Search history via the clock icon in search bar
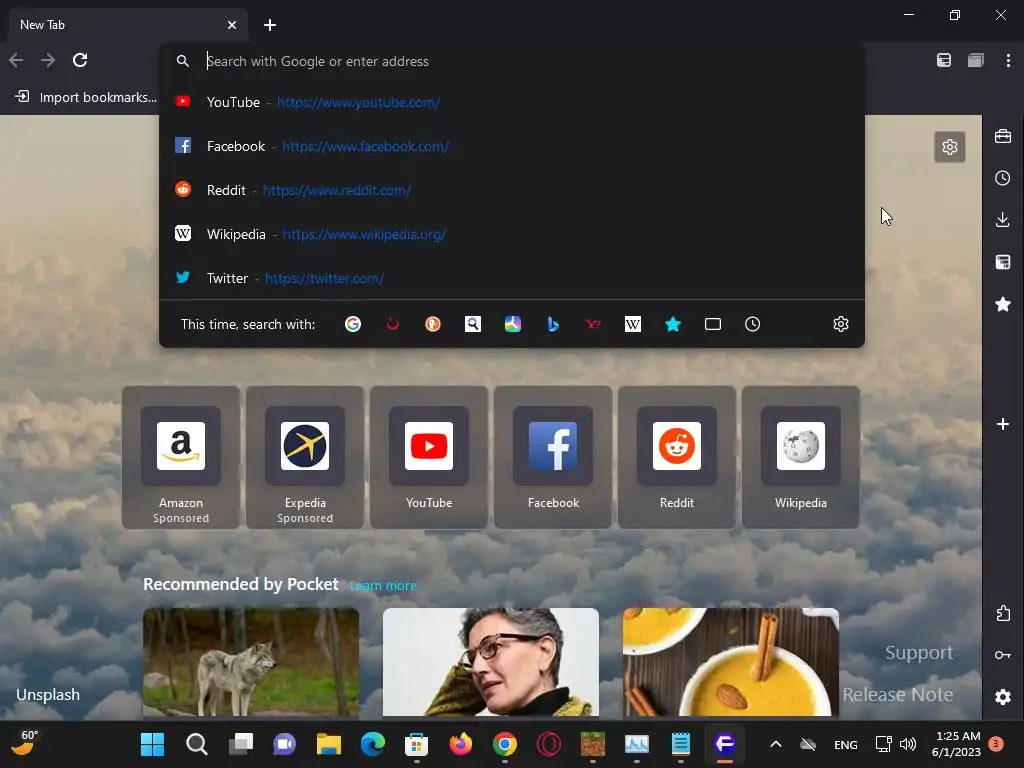 752,324
